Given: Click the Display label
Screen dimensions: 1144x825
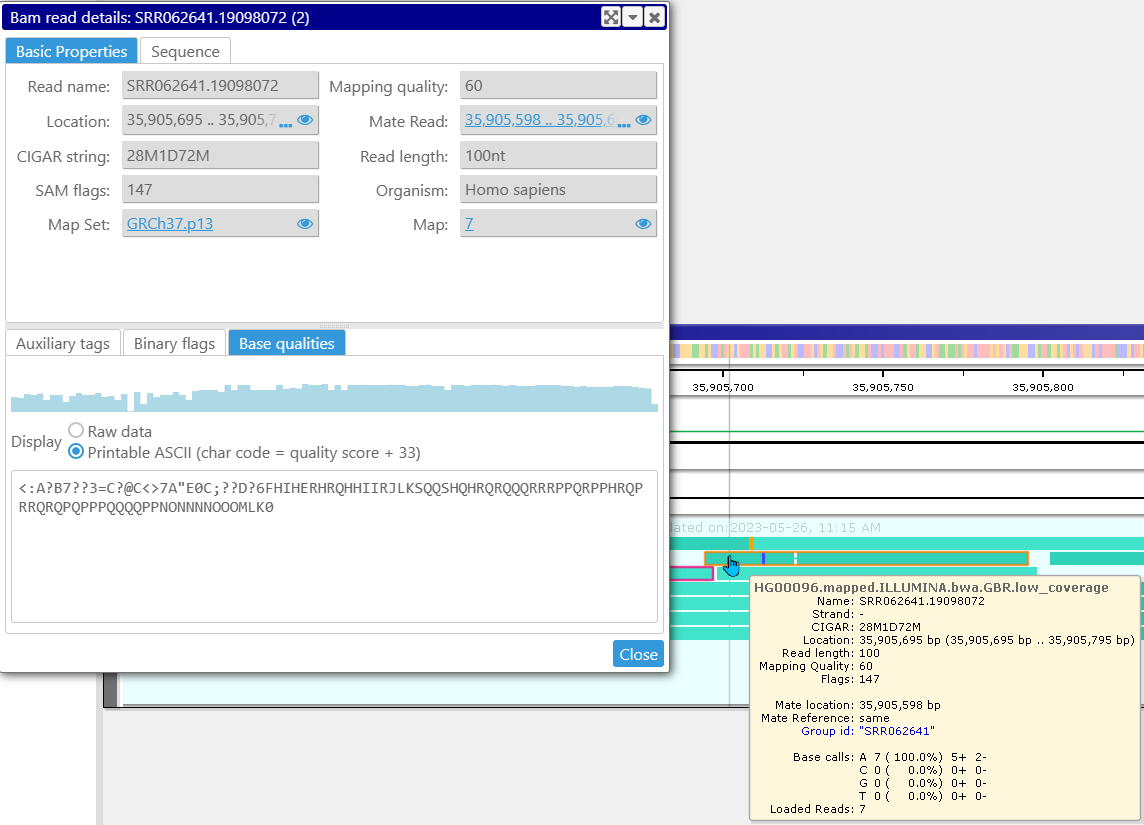Looking at the screenshot, I should point(36,441).
